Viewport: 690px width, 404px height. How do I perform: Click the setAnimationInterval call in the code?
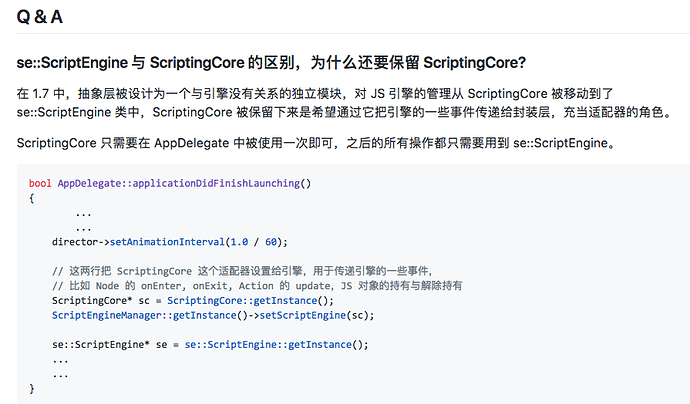(x=173, y=242)
